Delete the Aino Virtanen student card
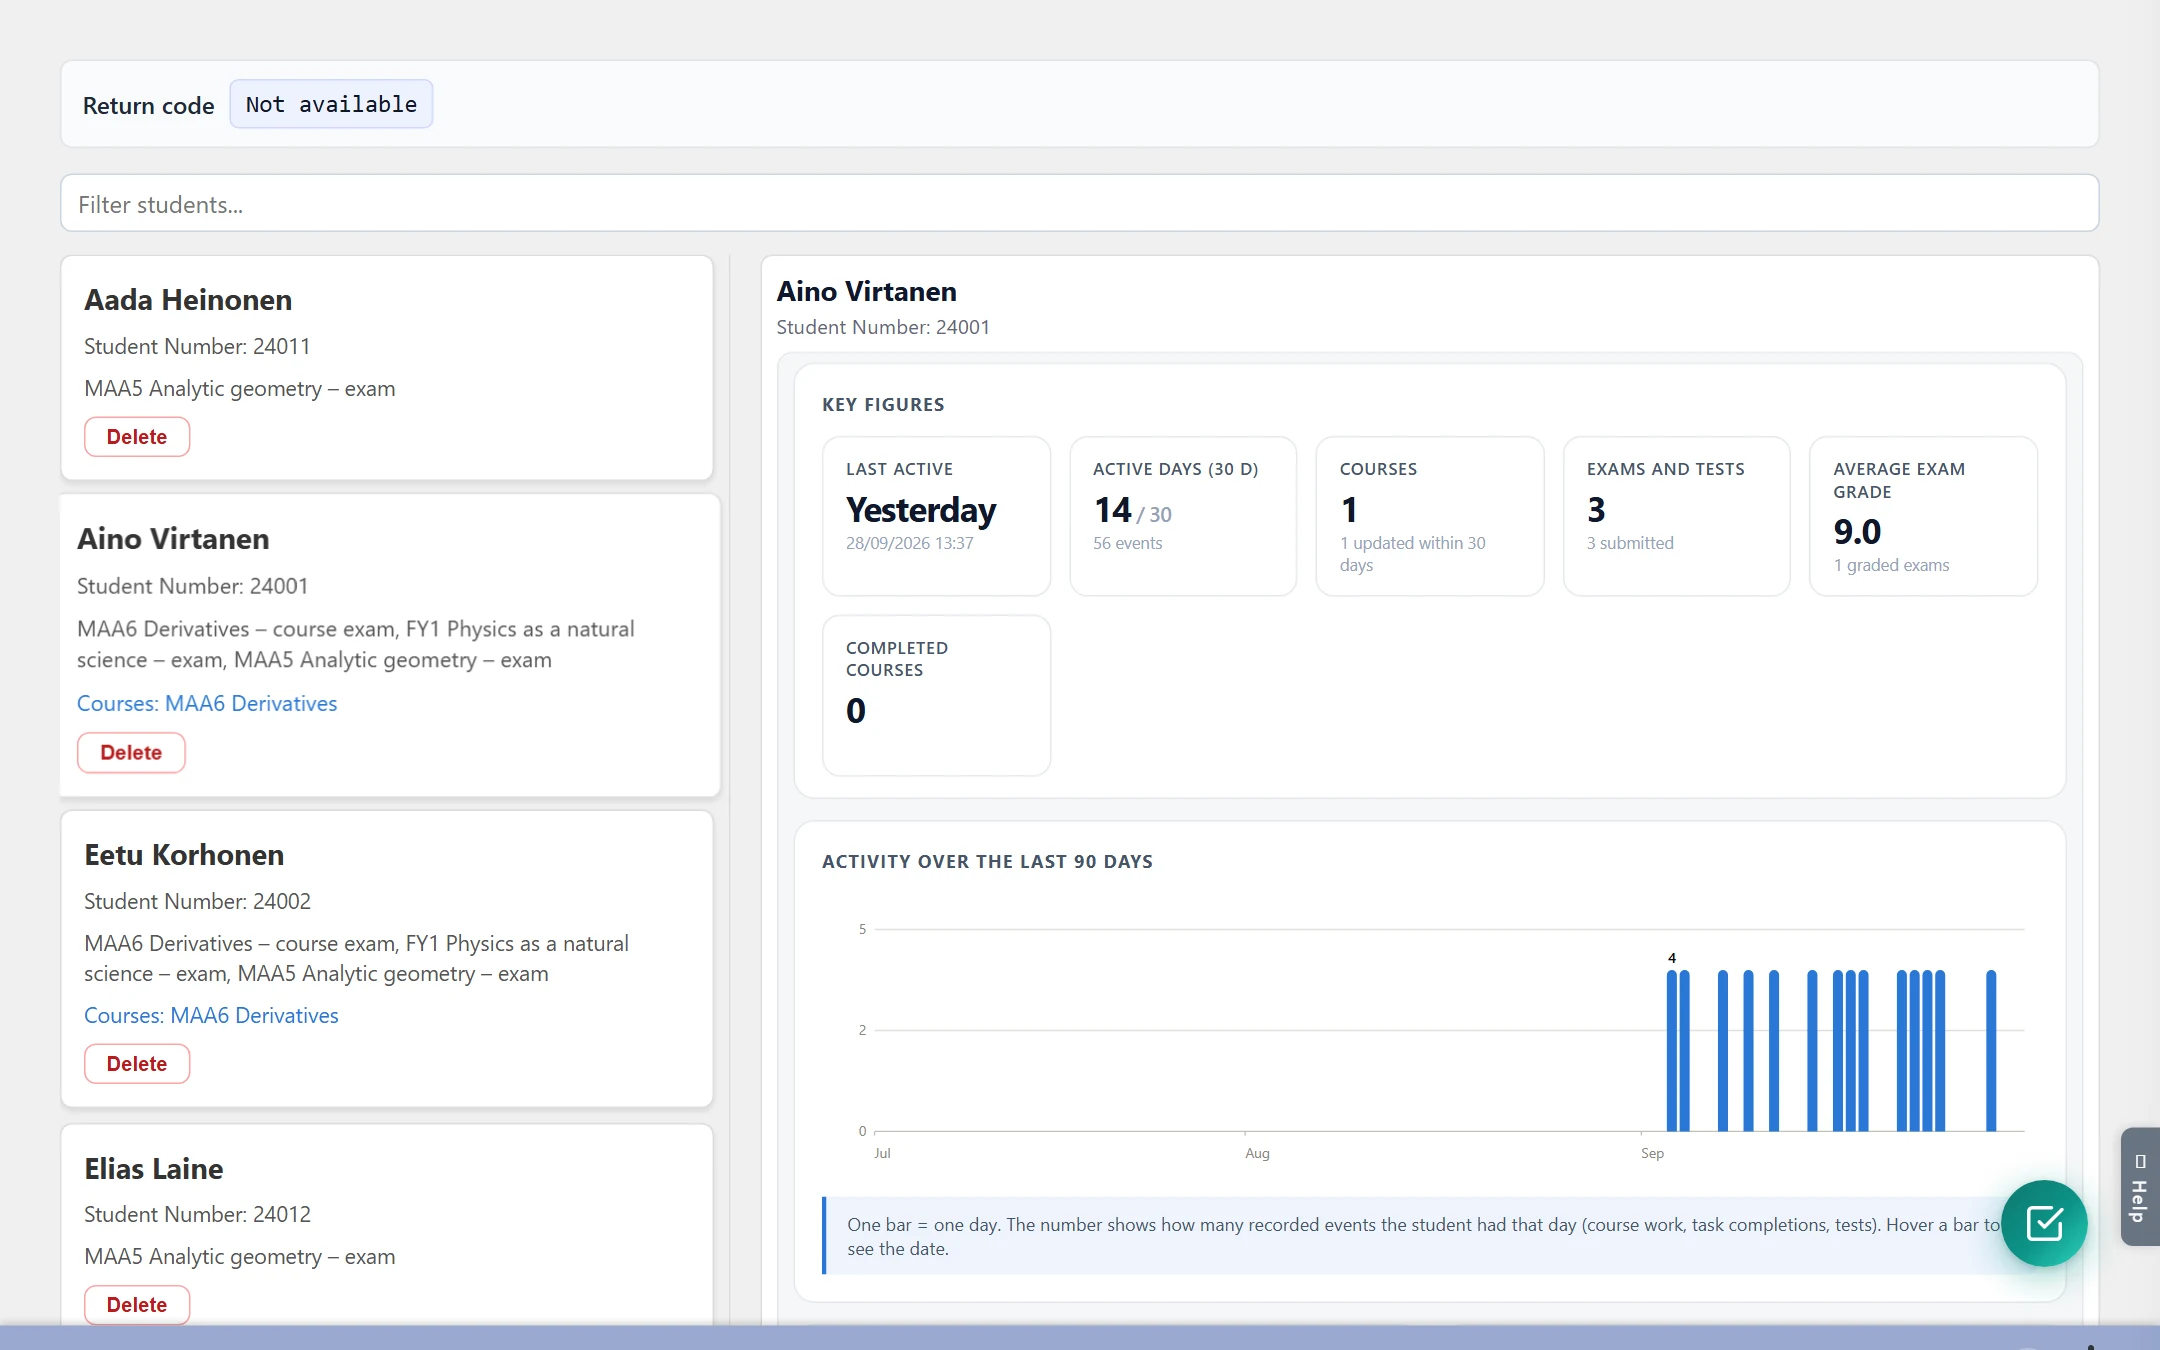 [x=131, y=753]
